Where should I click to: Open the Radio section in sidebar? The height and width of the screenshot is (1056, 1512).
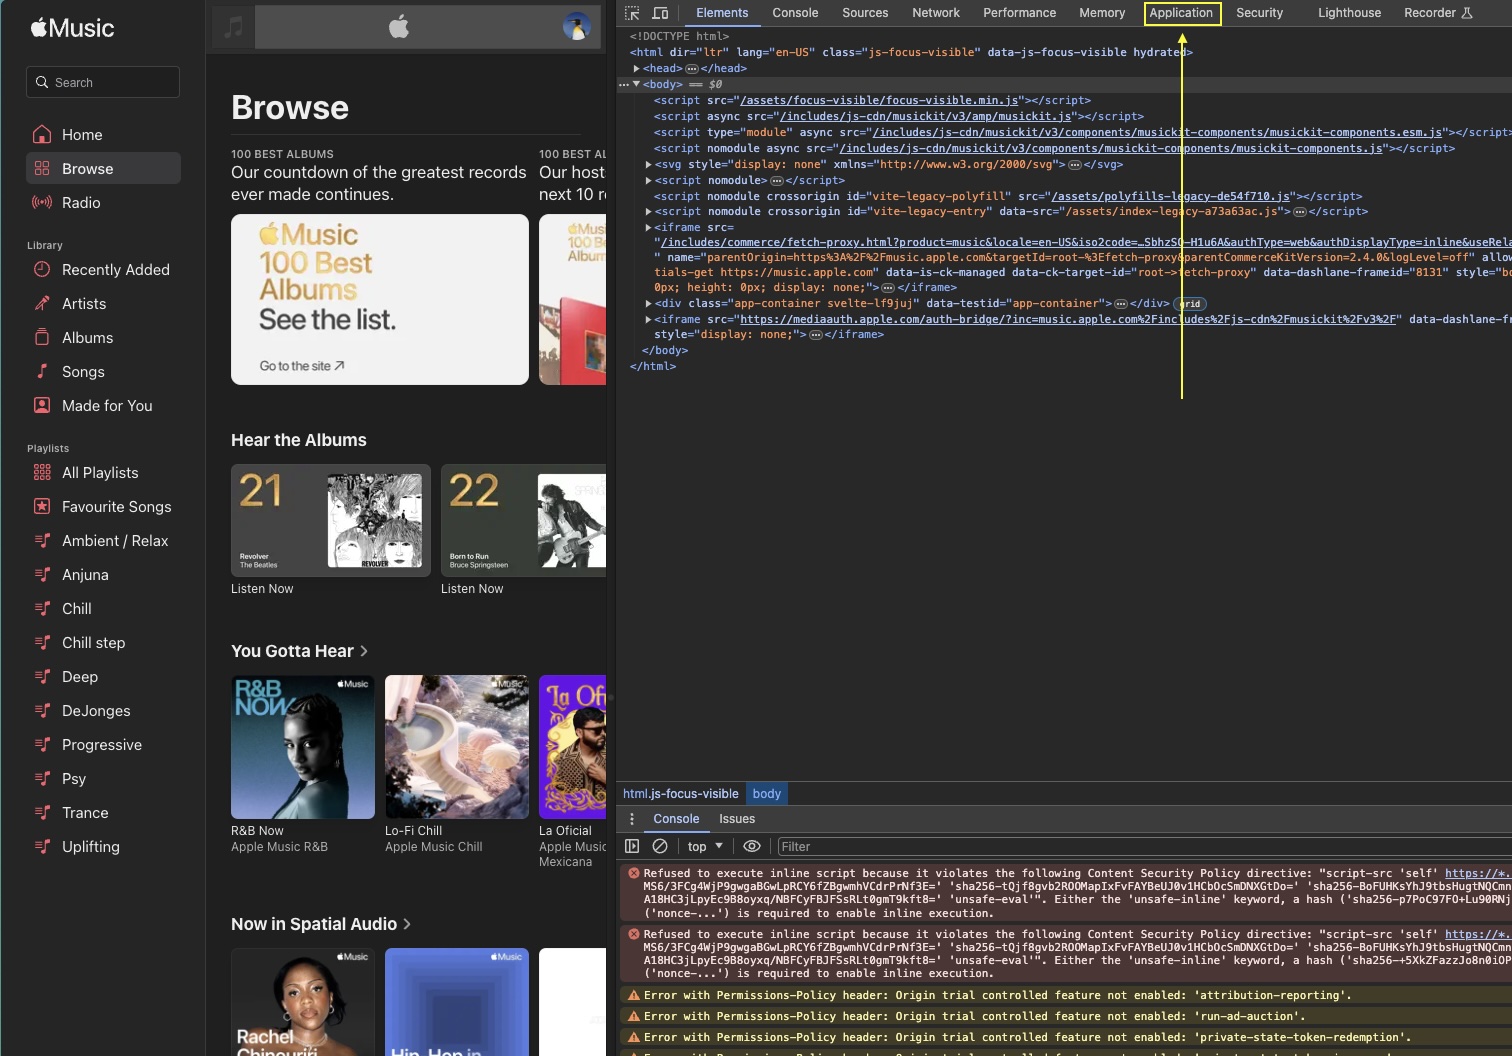81,203
